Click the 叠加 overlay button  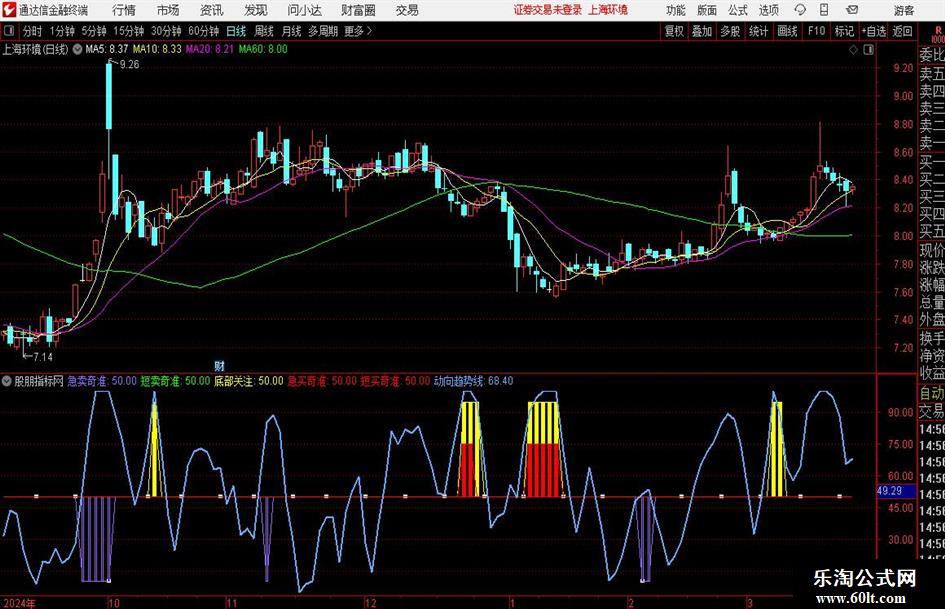pos(702,31)
